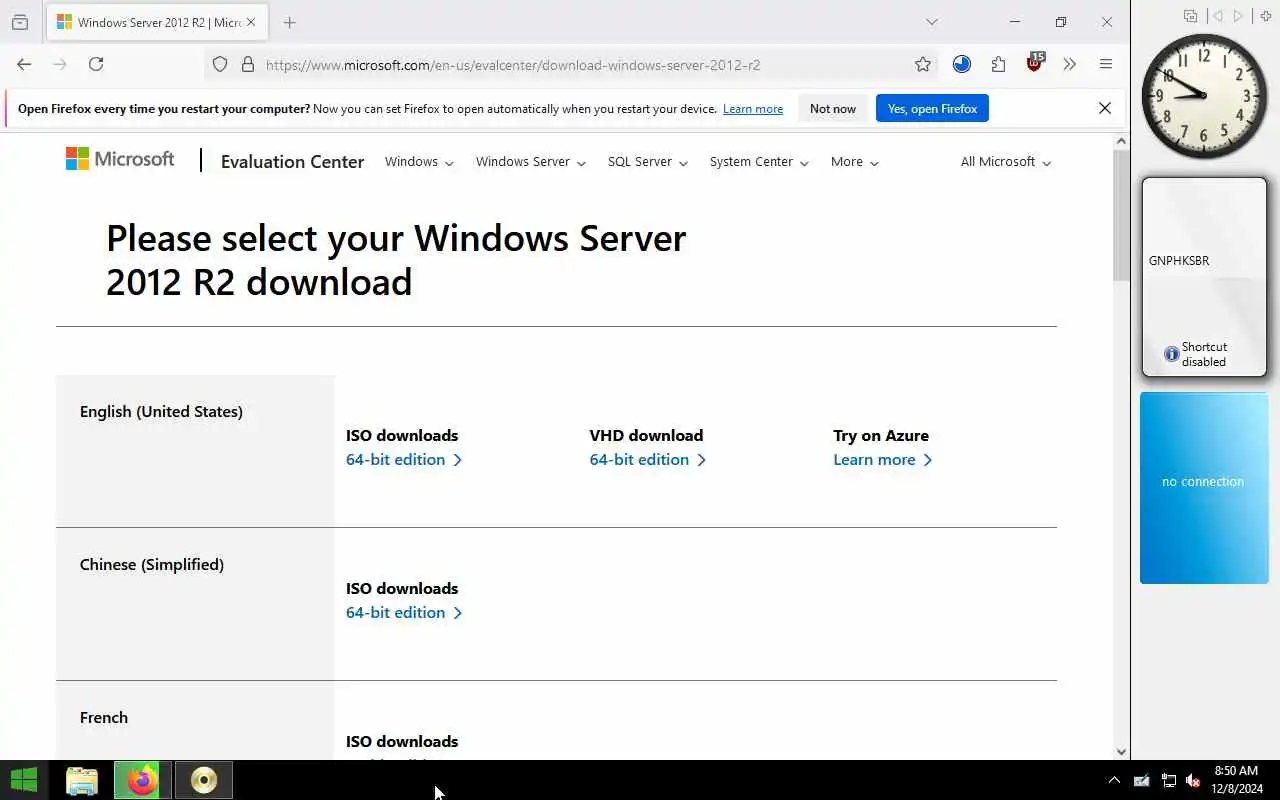Expand the All Microsoft dropdown
1280x800 pixels.
(1006, 162)
